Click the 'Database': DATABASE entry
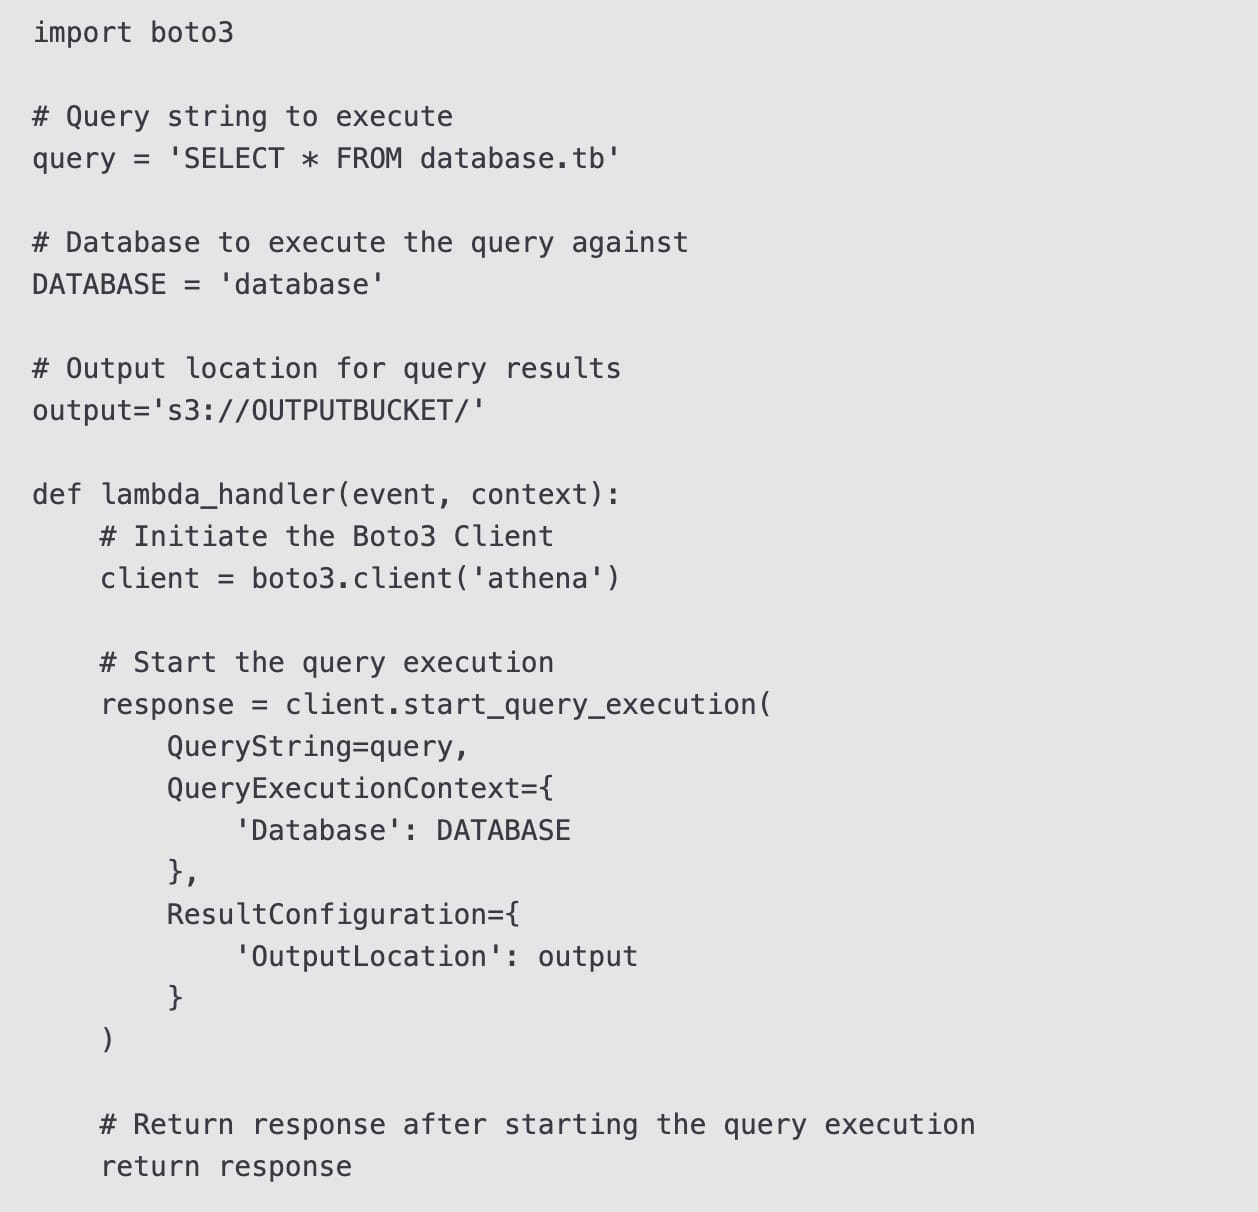The width and height of the screenshot is (1258, 1212). pos(403,831)
